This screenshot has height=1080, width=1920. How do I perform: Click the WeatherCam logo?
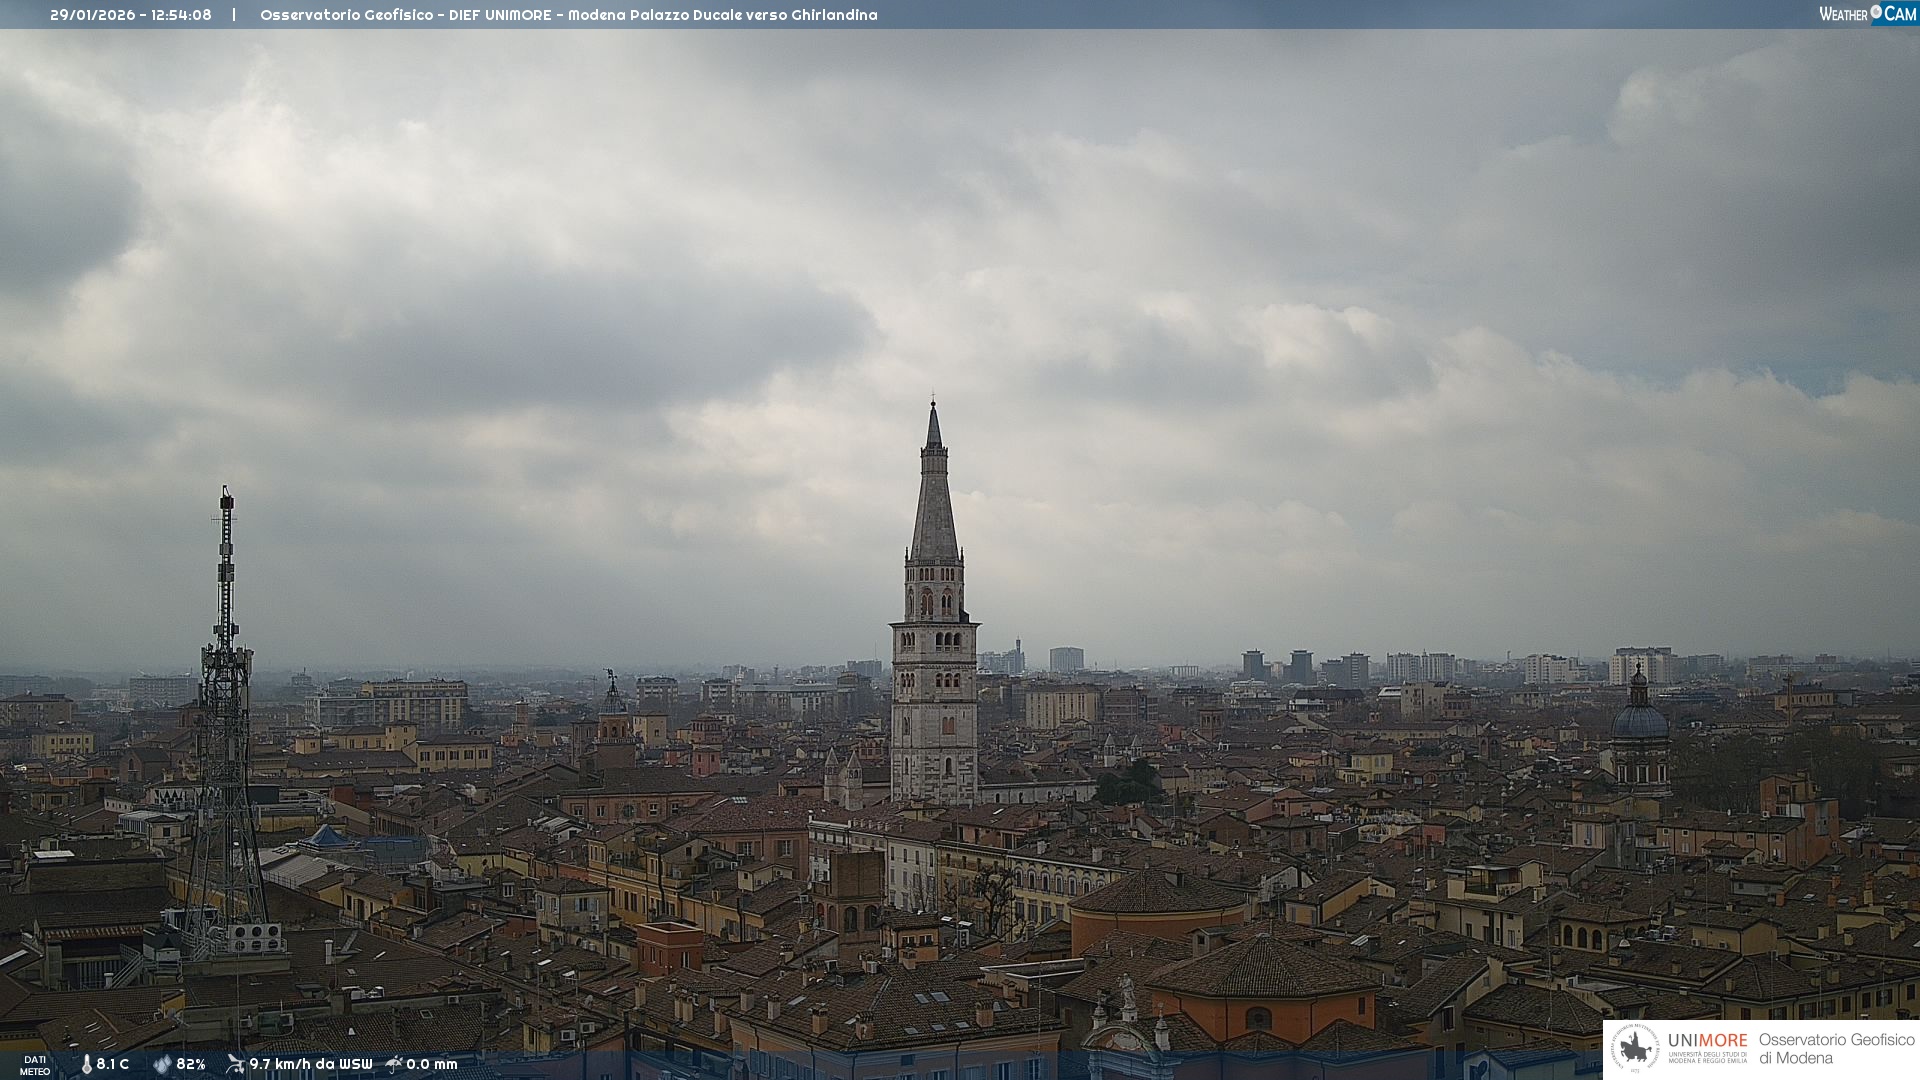coord(1867,14)
